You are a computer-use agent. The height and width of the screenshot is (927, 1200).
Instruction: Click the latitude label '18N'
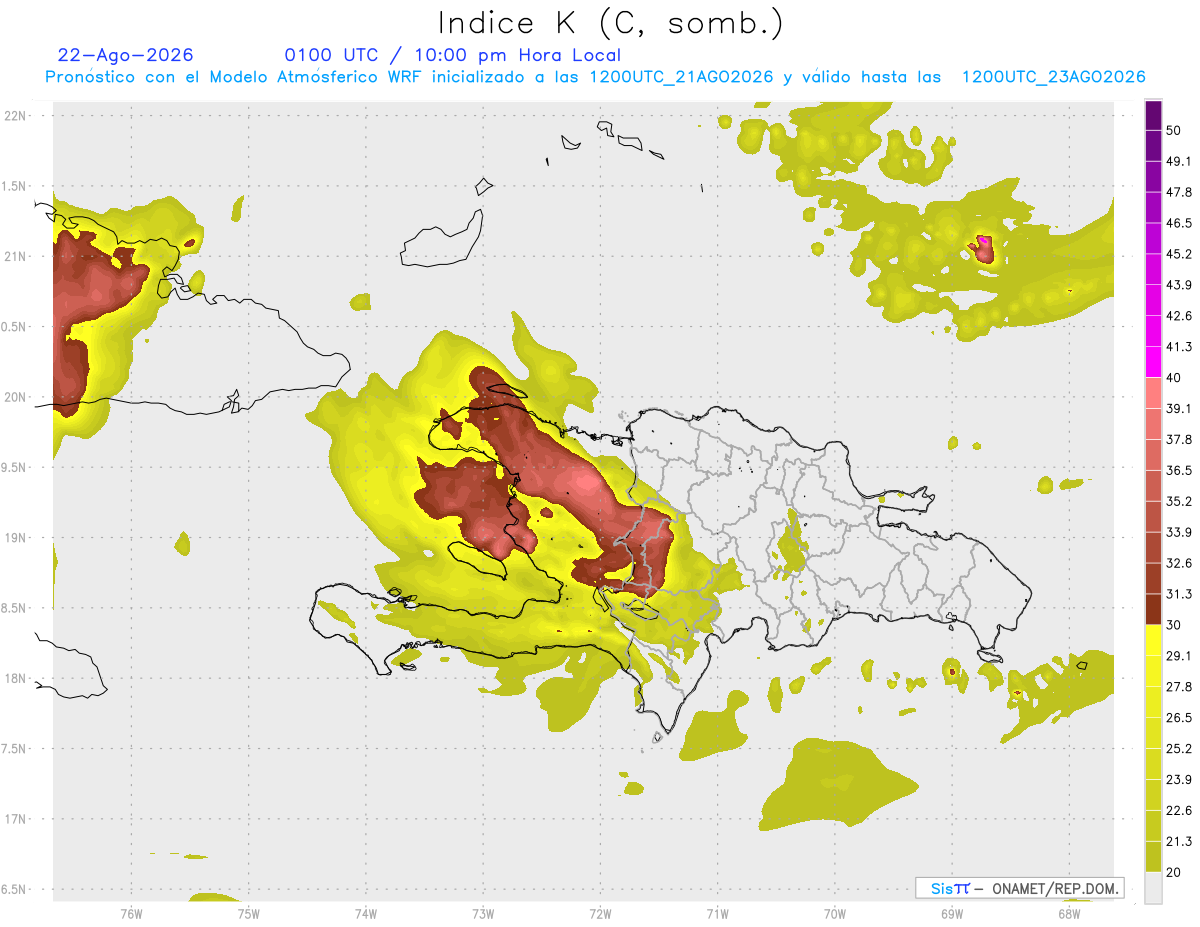(x=14, y=679)
